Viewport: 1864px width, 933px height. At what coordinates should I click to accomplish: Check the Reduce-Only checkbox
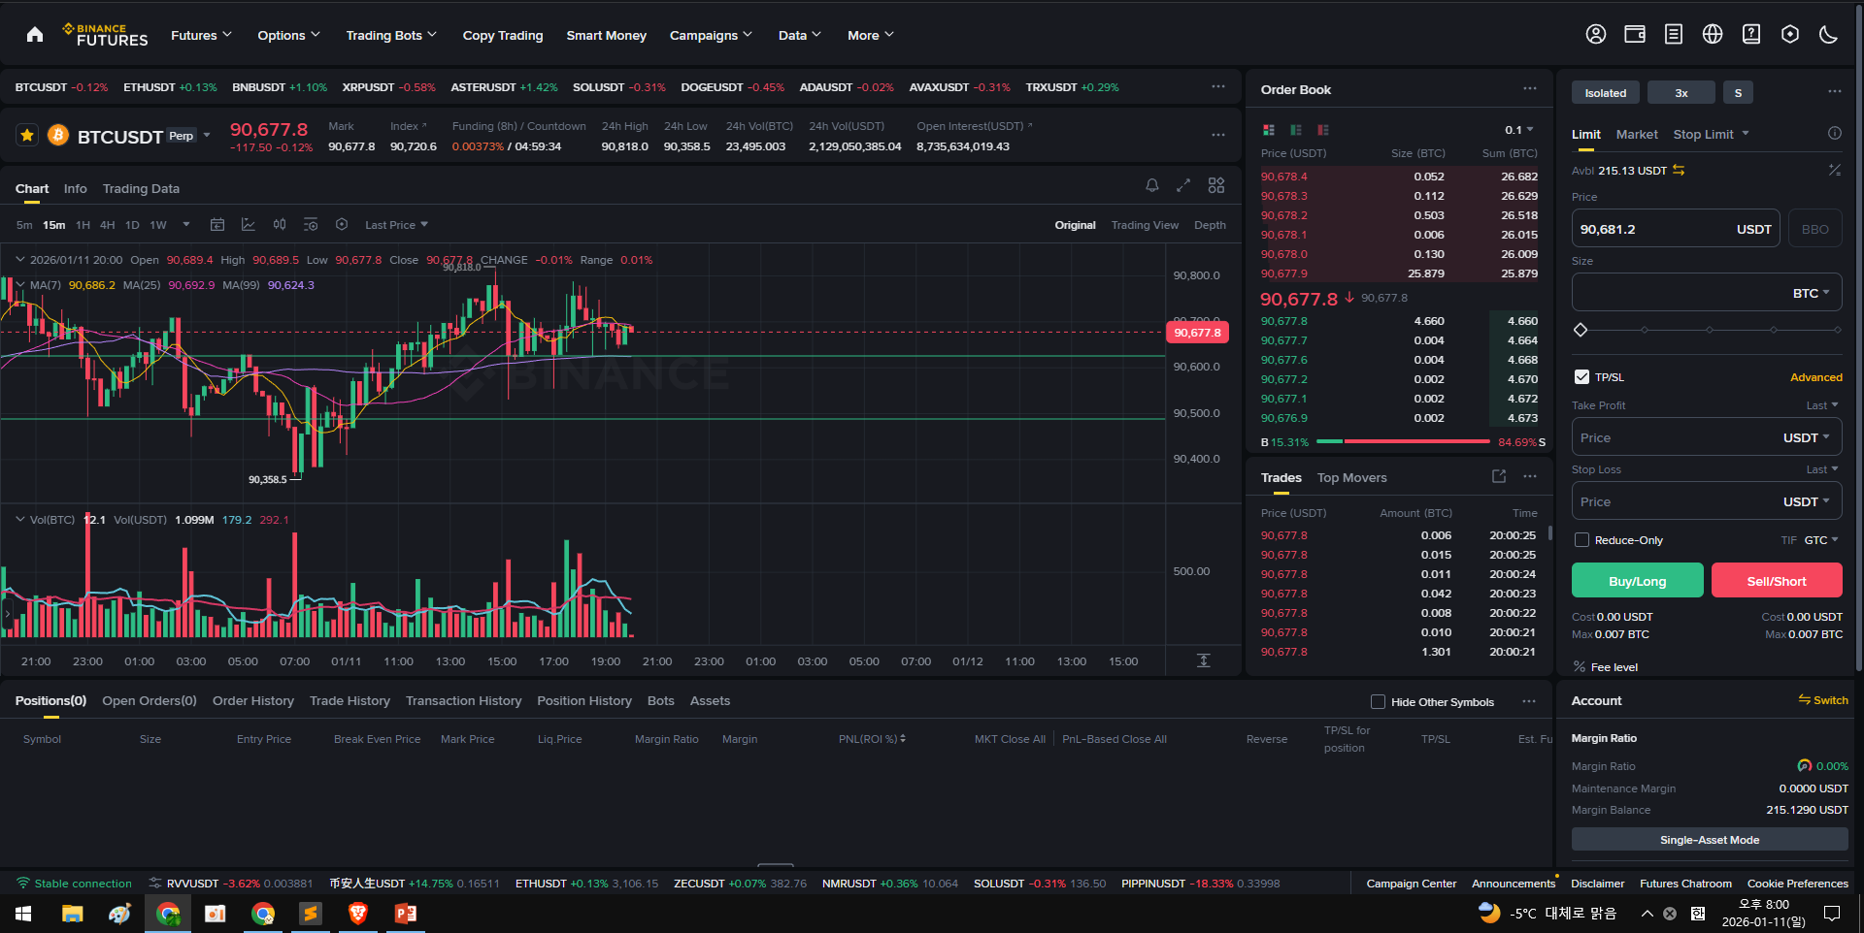click(x=1581, y=540)
